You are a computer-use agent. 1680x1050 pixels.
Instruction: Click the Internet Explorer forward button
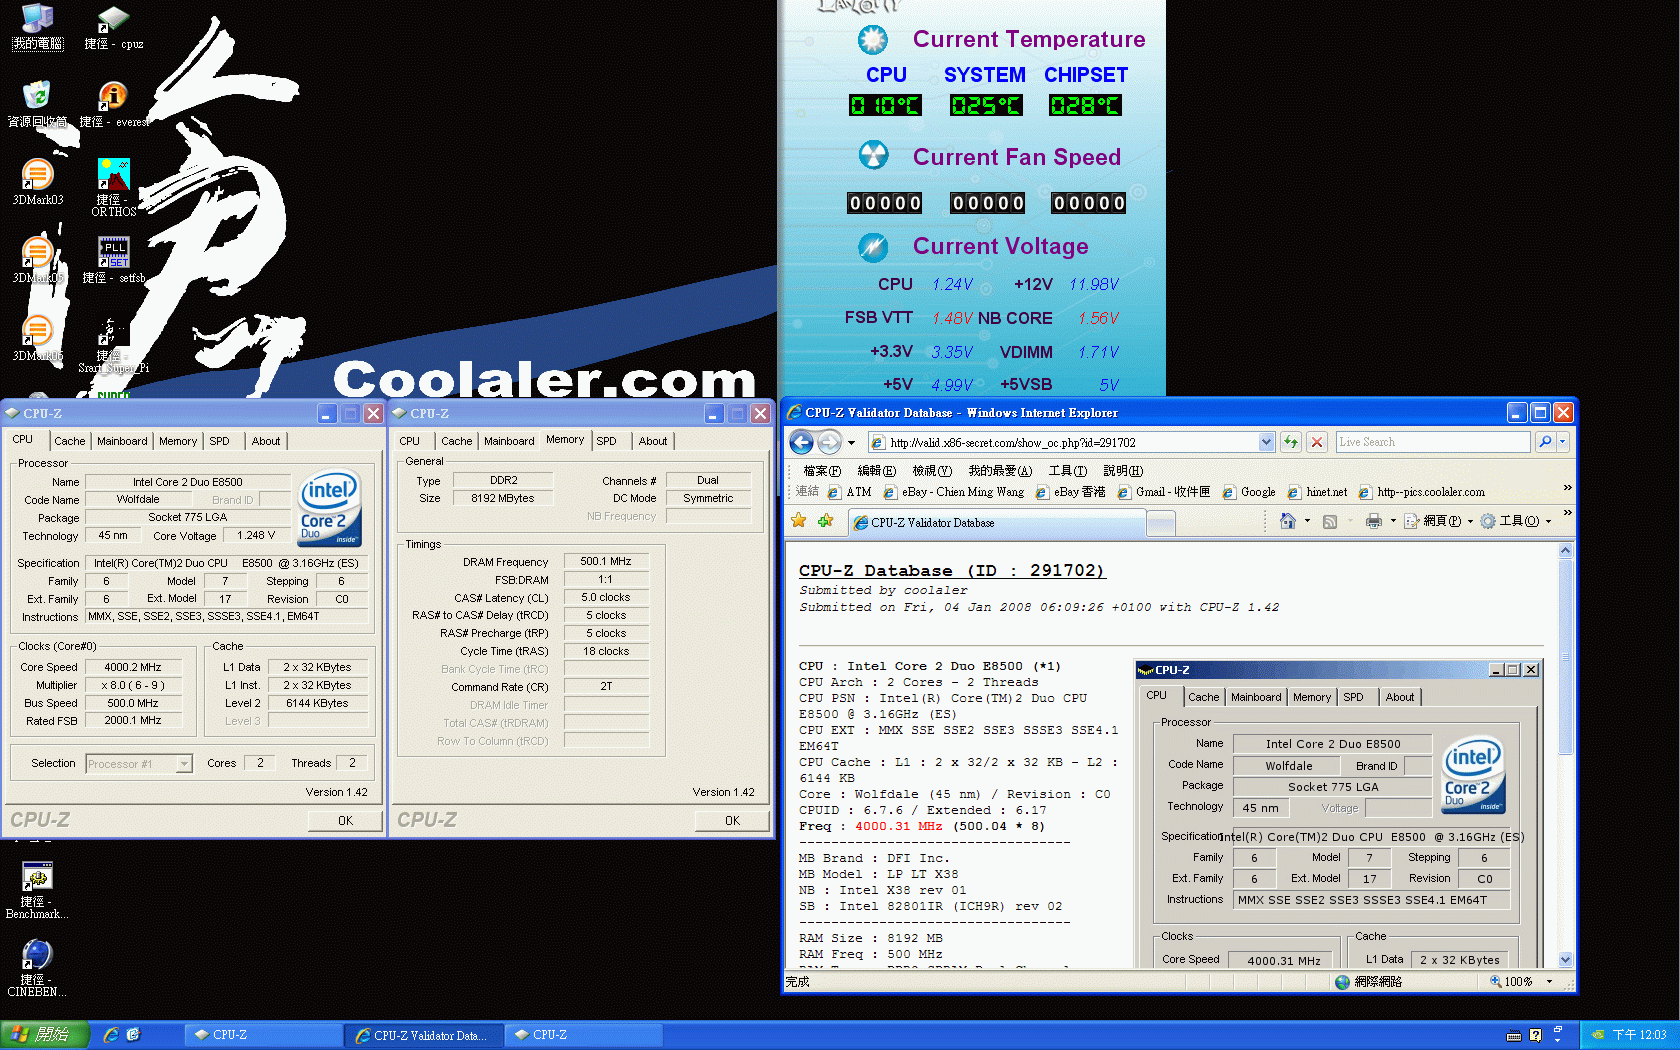829,442
